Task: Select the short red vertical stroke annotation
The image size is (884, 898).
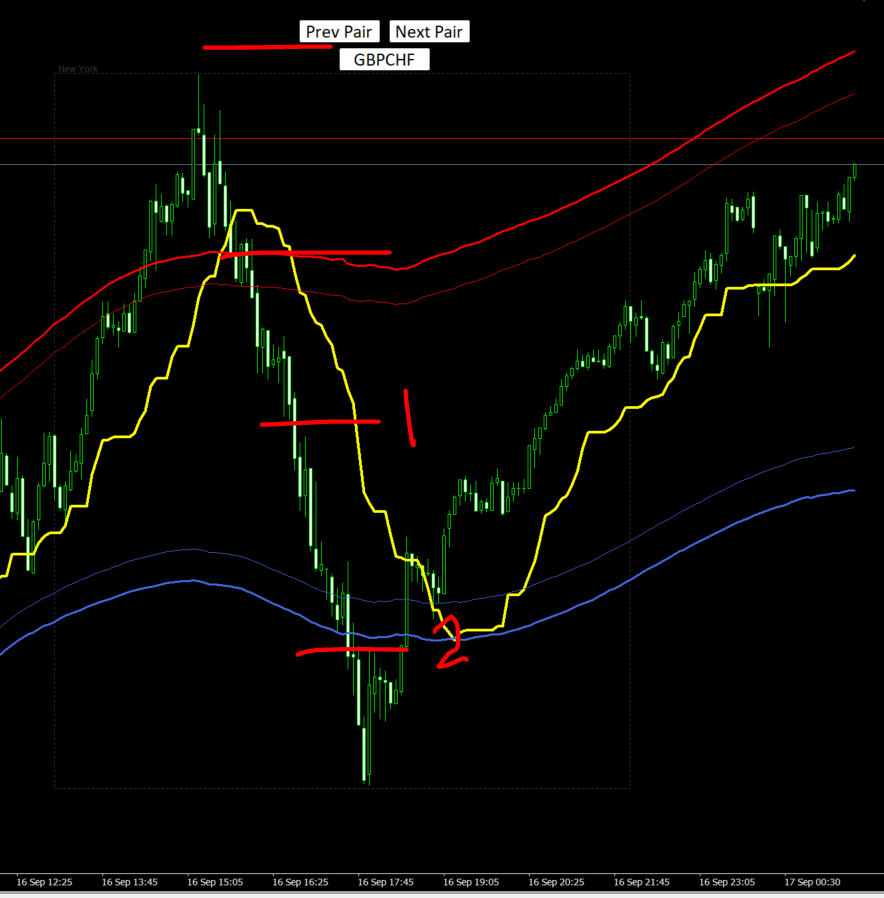Action: tap(409, 418)
